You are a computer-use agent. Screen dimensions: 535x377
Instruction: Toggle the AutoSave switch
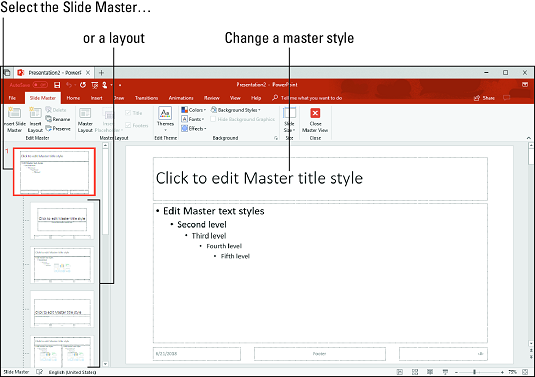[40, 85]
